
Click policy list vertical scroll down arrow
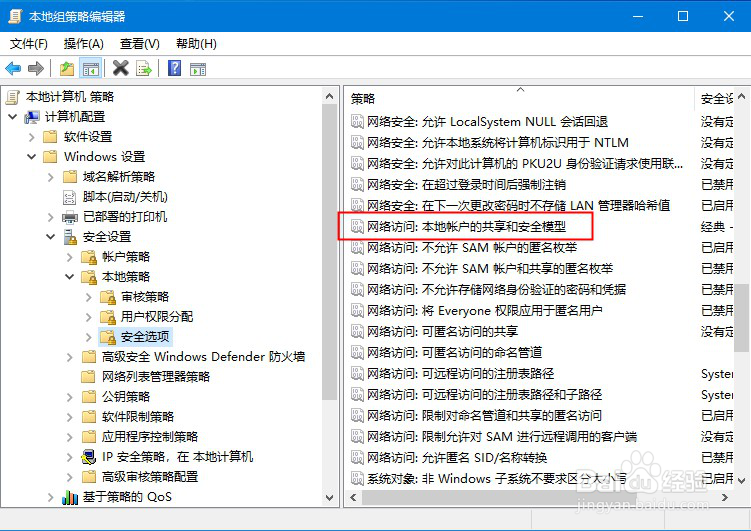[x=741, y=480]
